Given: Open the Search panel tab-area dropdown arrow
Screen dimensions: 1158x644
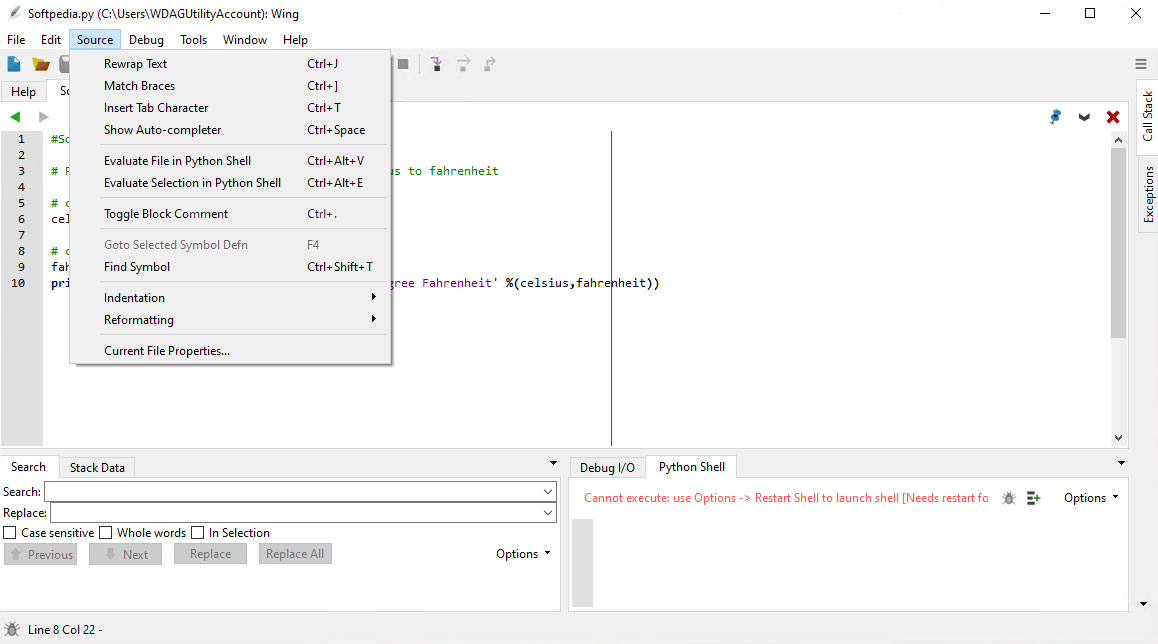Looking at the screenshot, I should (553, 464).
